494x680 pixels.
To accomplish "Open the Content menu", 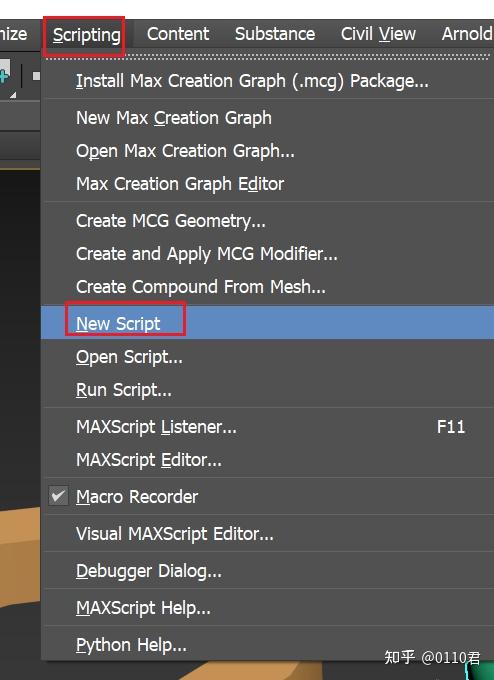I will pyautogui.click(x=178, y=34).
